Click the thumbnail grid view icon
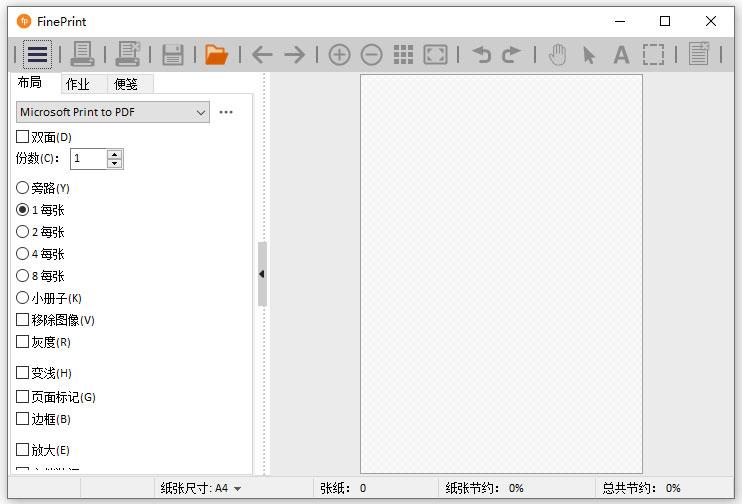This screenshot has height=504, width=742. click(403, 55)
